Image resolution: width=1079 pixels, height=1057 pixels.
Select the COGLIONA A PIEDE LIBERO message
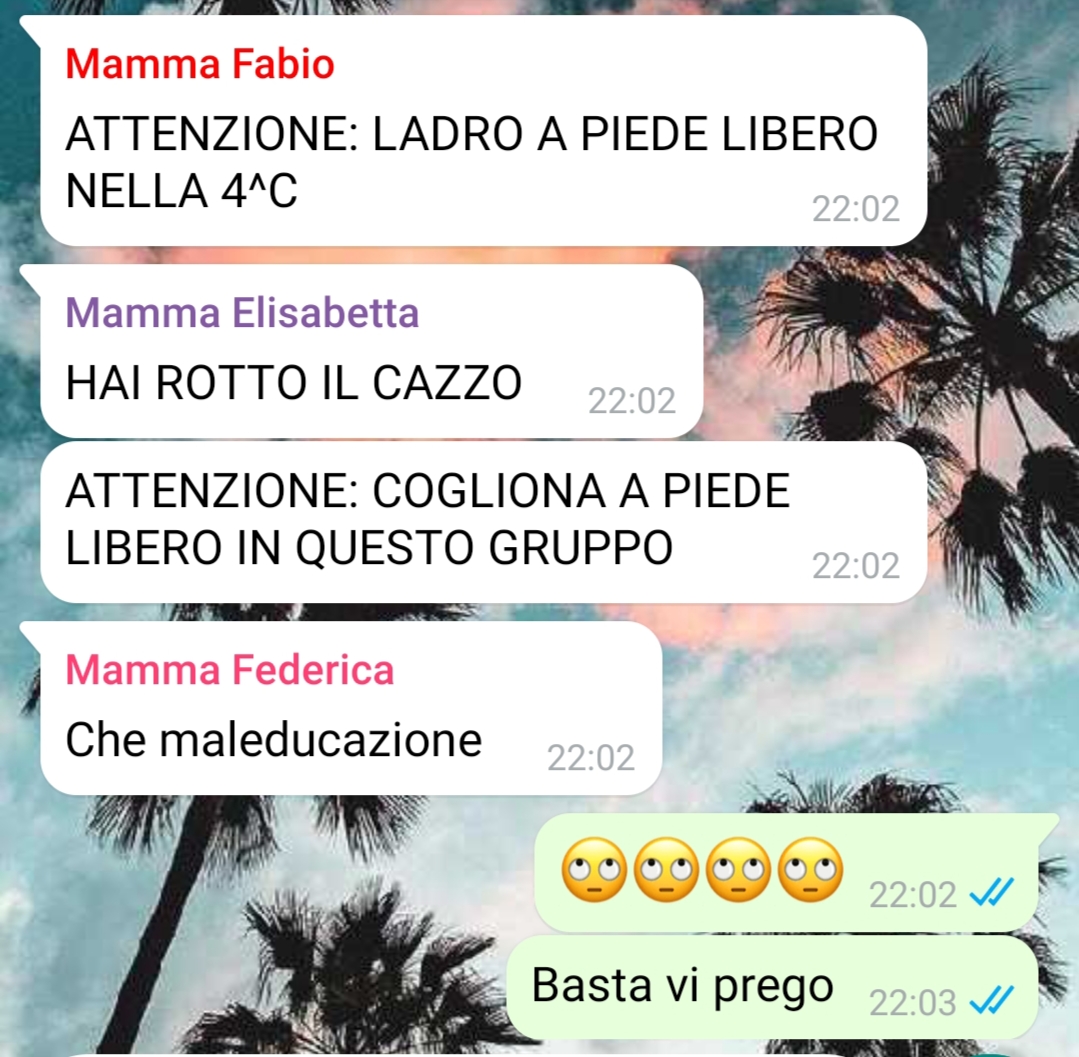click(x=484, y=522)
